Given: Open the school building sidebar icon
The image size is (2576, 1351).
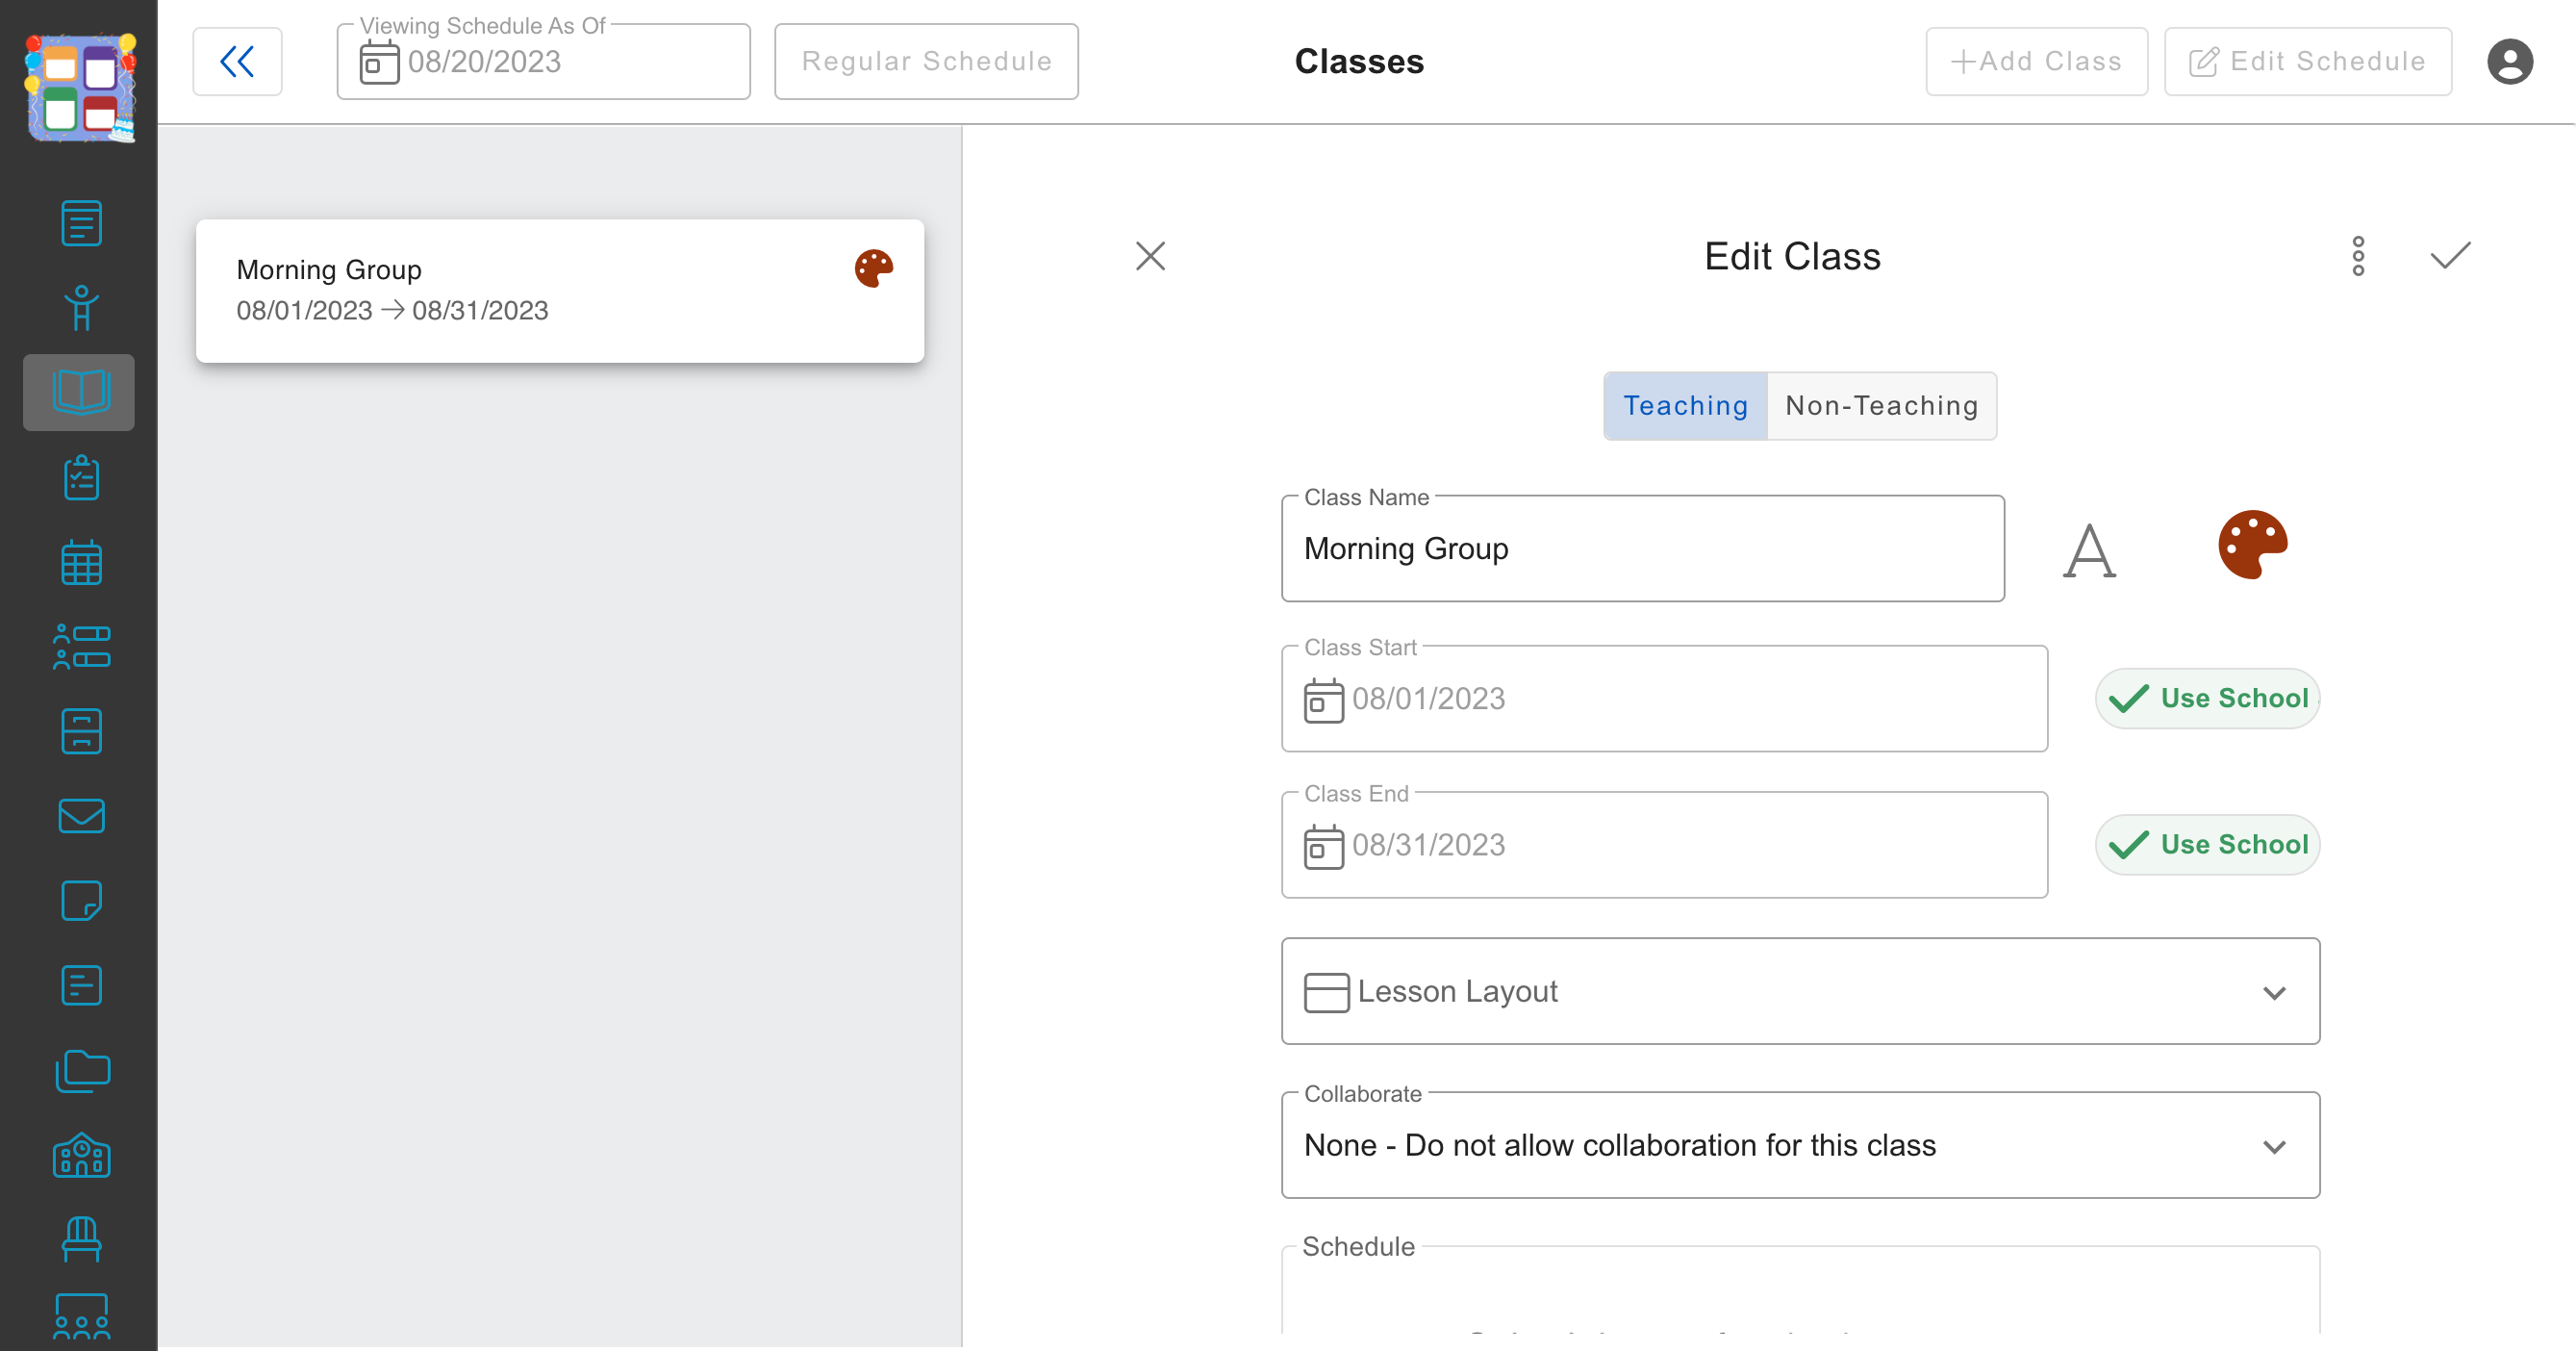Looking at the screenshot, I should 81,1155.
